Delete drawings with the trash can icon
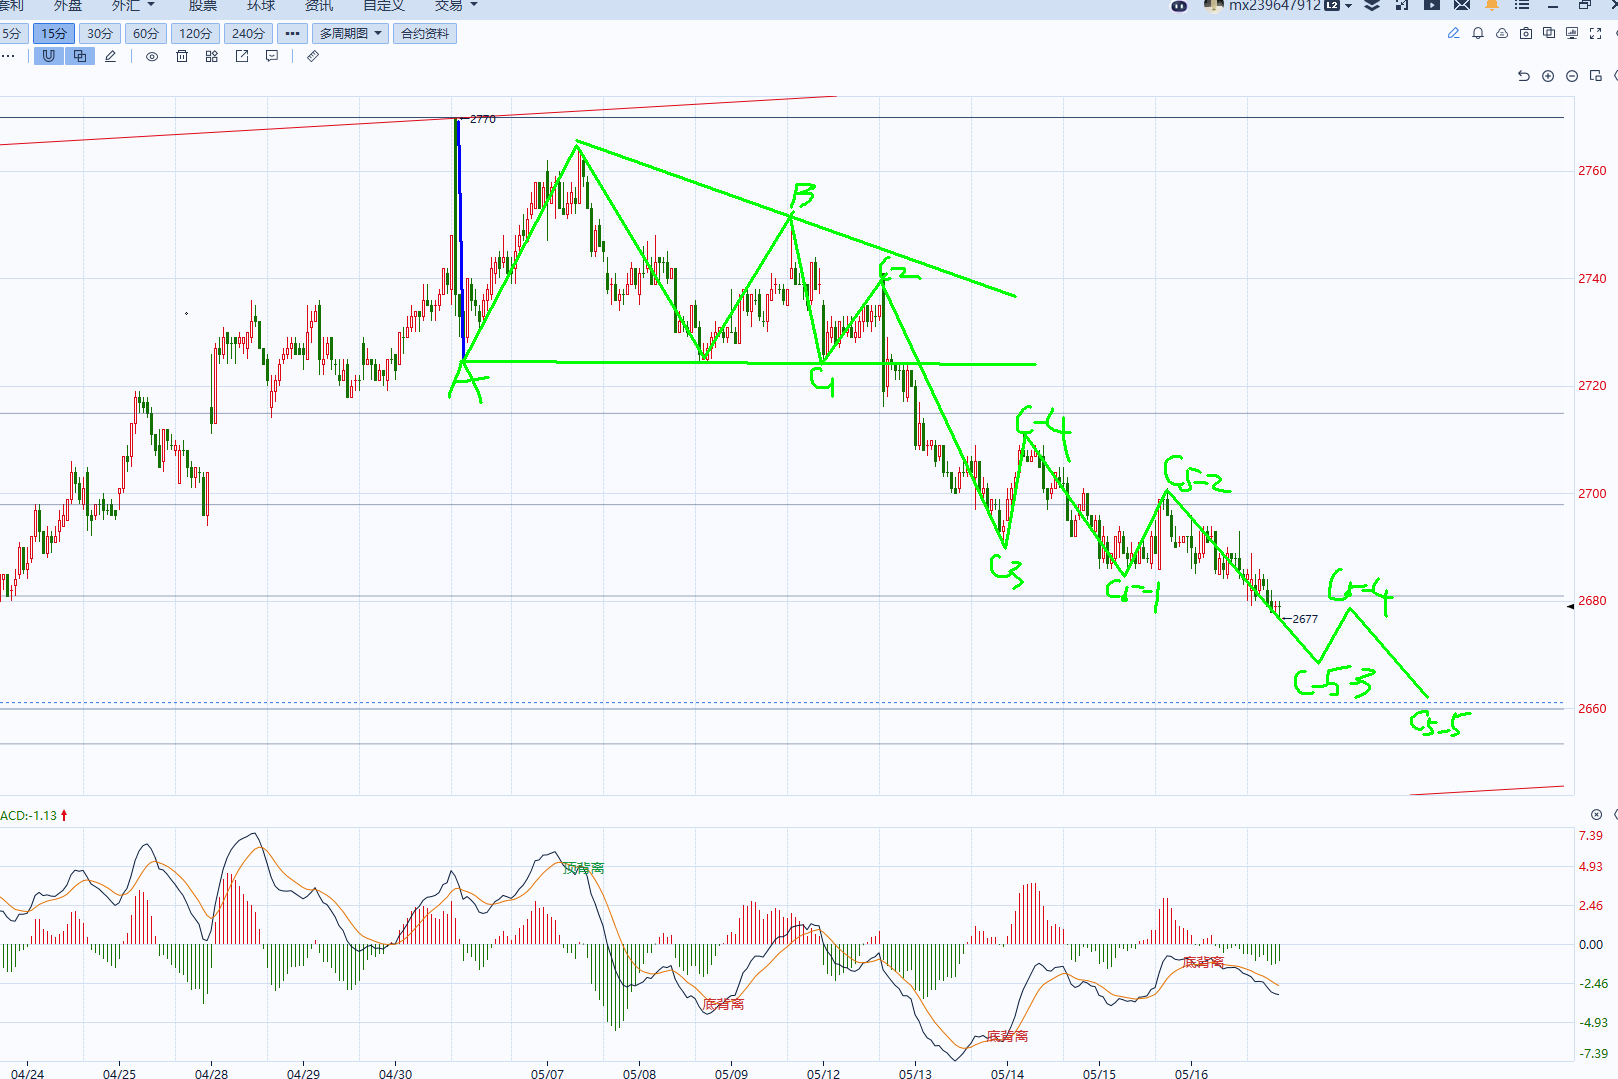 click(x=182, y=56)
